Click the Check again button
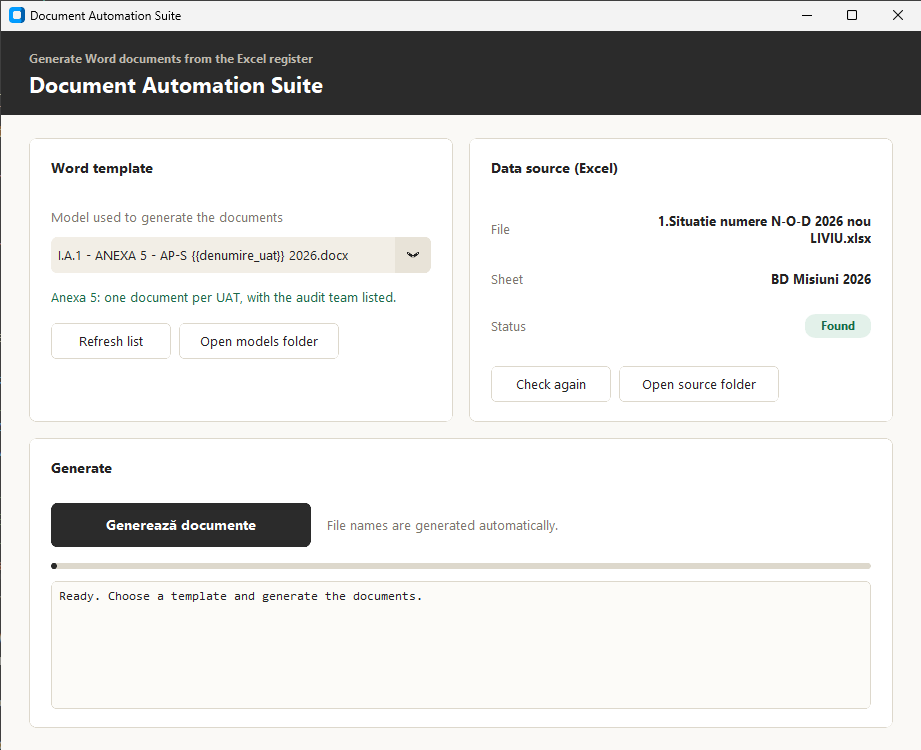 pos(551,384)
